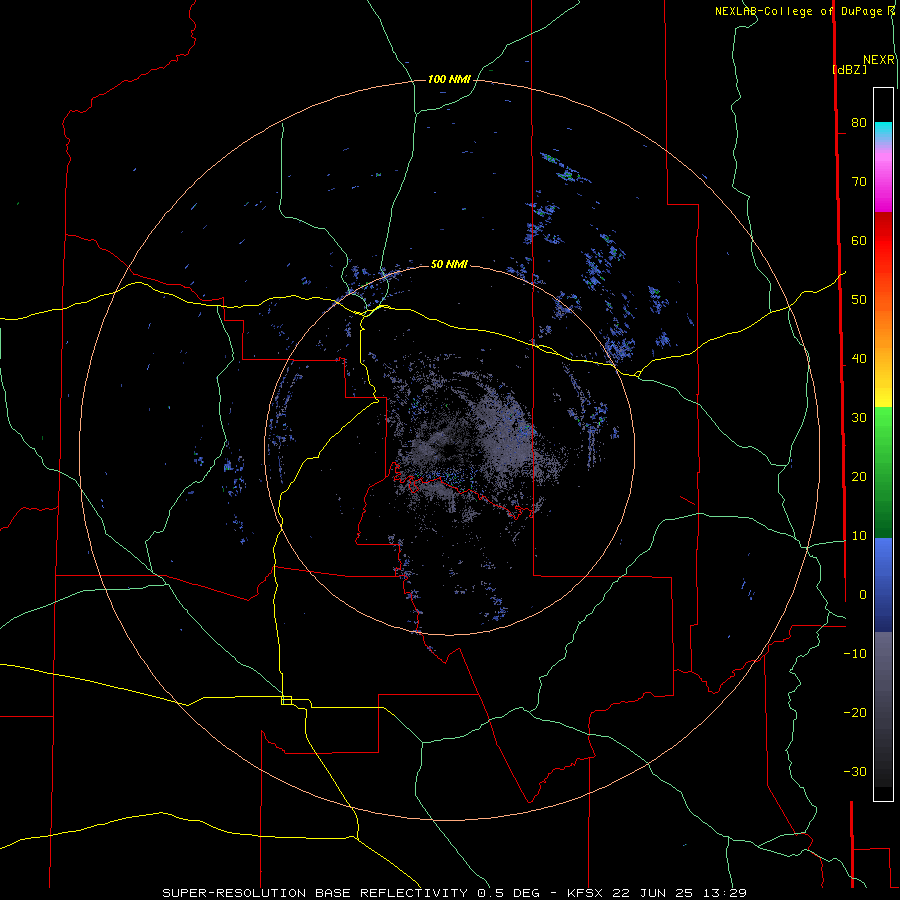Select the -20 value on the dBZ scale
900x900 pixels.
pyautogui.click(x=855, y=713)
